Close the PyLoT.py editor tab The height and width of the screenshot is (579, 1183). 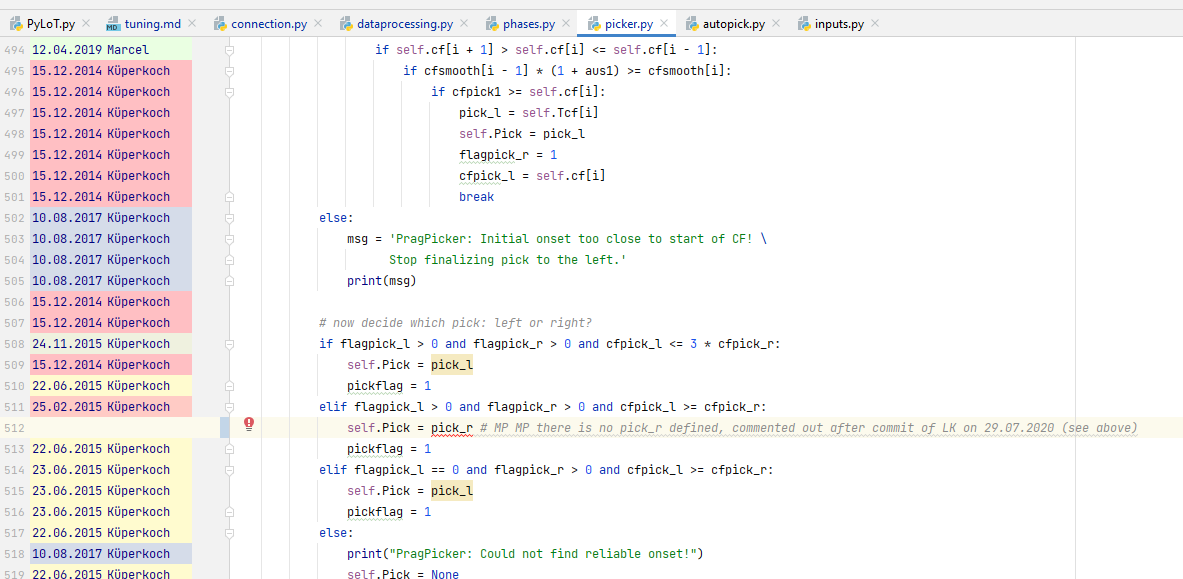(85, 24)
